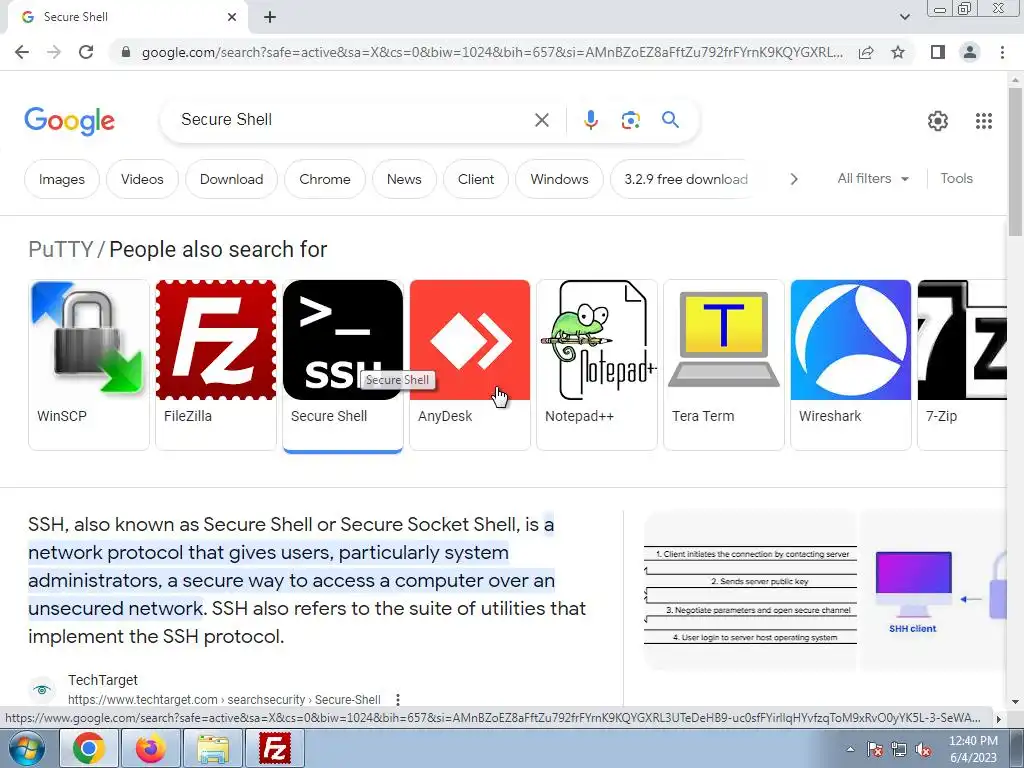Open the WinSCP card
Viewport: 1024px width, 768px height.
[x=89, y=364]
